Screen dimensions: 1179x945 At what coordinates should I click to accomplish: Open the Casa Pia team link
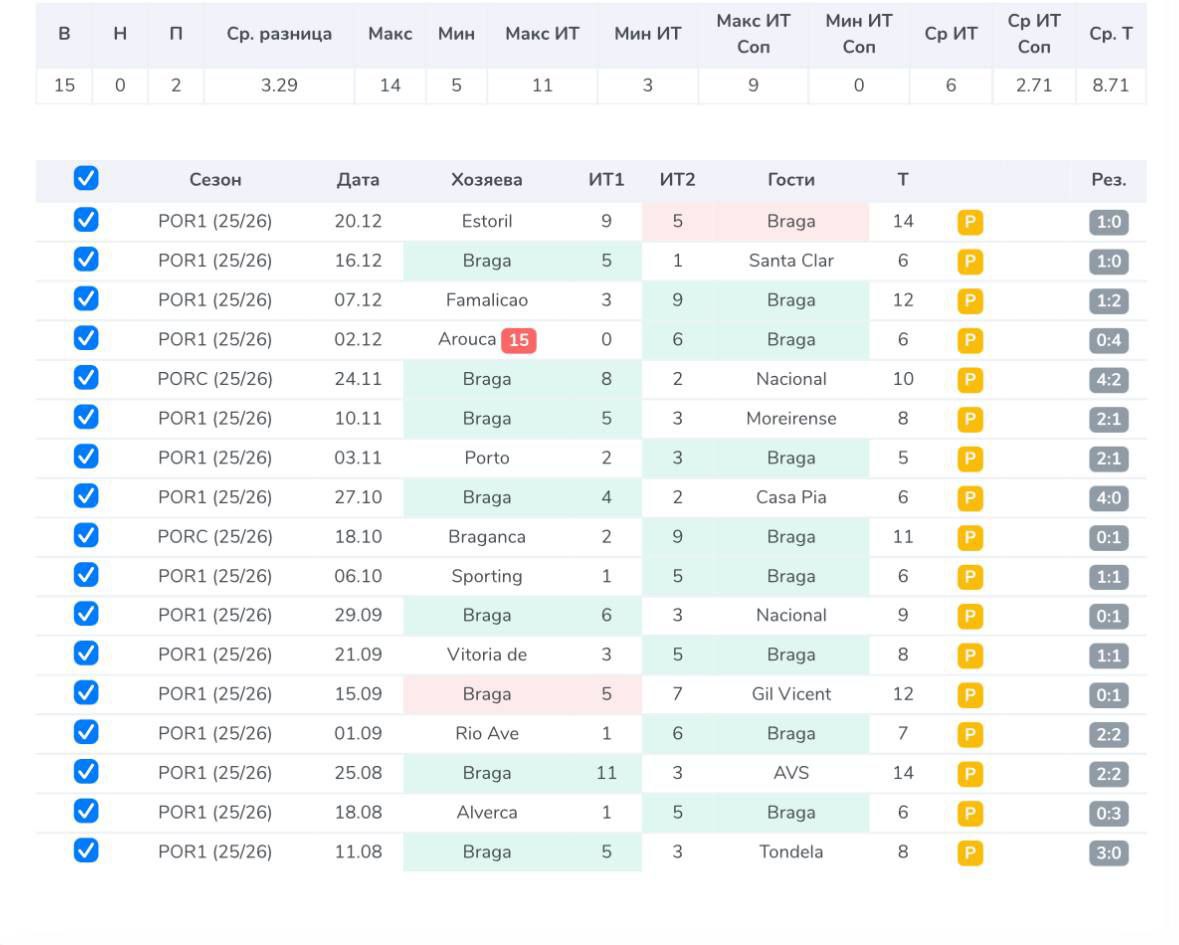[x=791, y=497]
